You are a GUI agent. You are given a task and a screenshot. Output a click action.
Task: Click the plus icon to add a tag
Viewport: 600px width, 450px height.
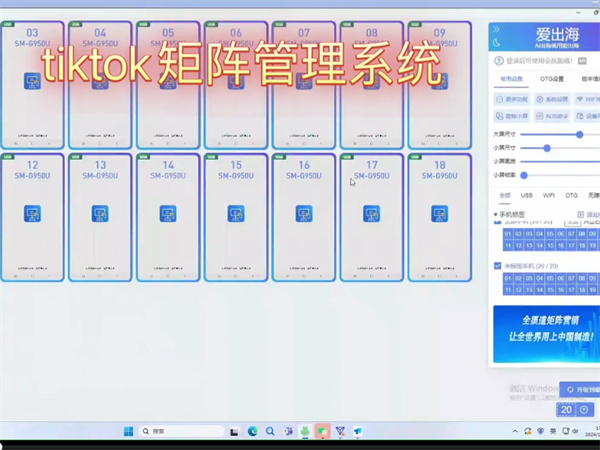pos(580,215)
